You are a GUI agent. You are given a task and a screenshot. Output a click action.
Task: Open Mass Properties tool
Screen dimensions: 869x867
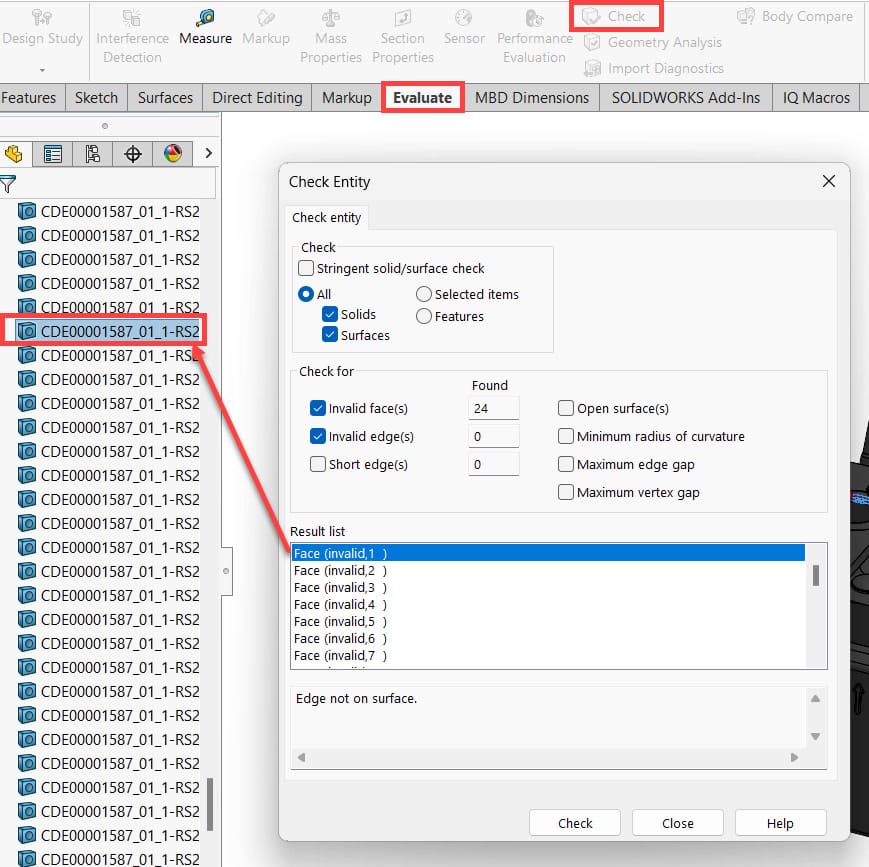pos(331,18)
